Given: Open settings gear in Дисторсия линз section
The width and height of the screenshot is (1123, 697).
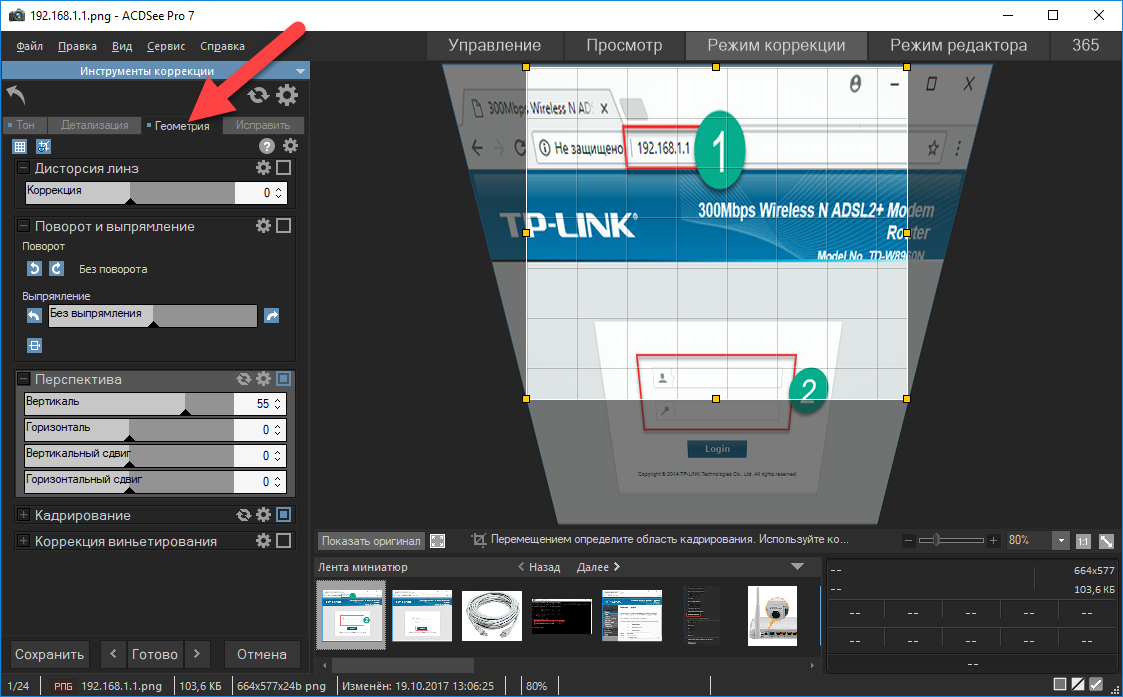Looking at the screenshot, I should click(x=264, y=168).
